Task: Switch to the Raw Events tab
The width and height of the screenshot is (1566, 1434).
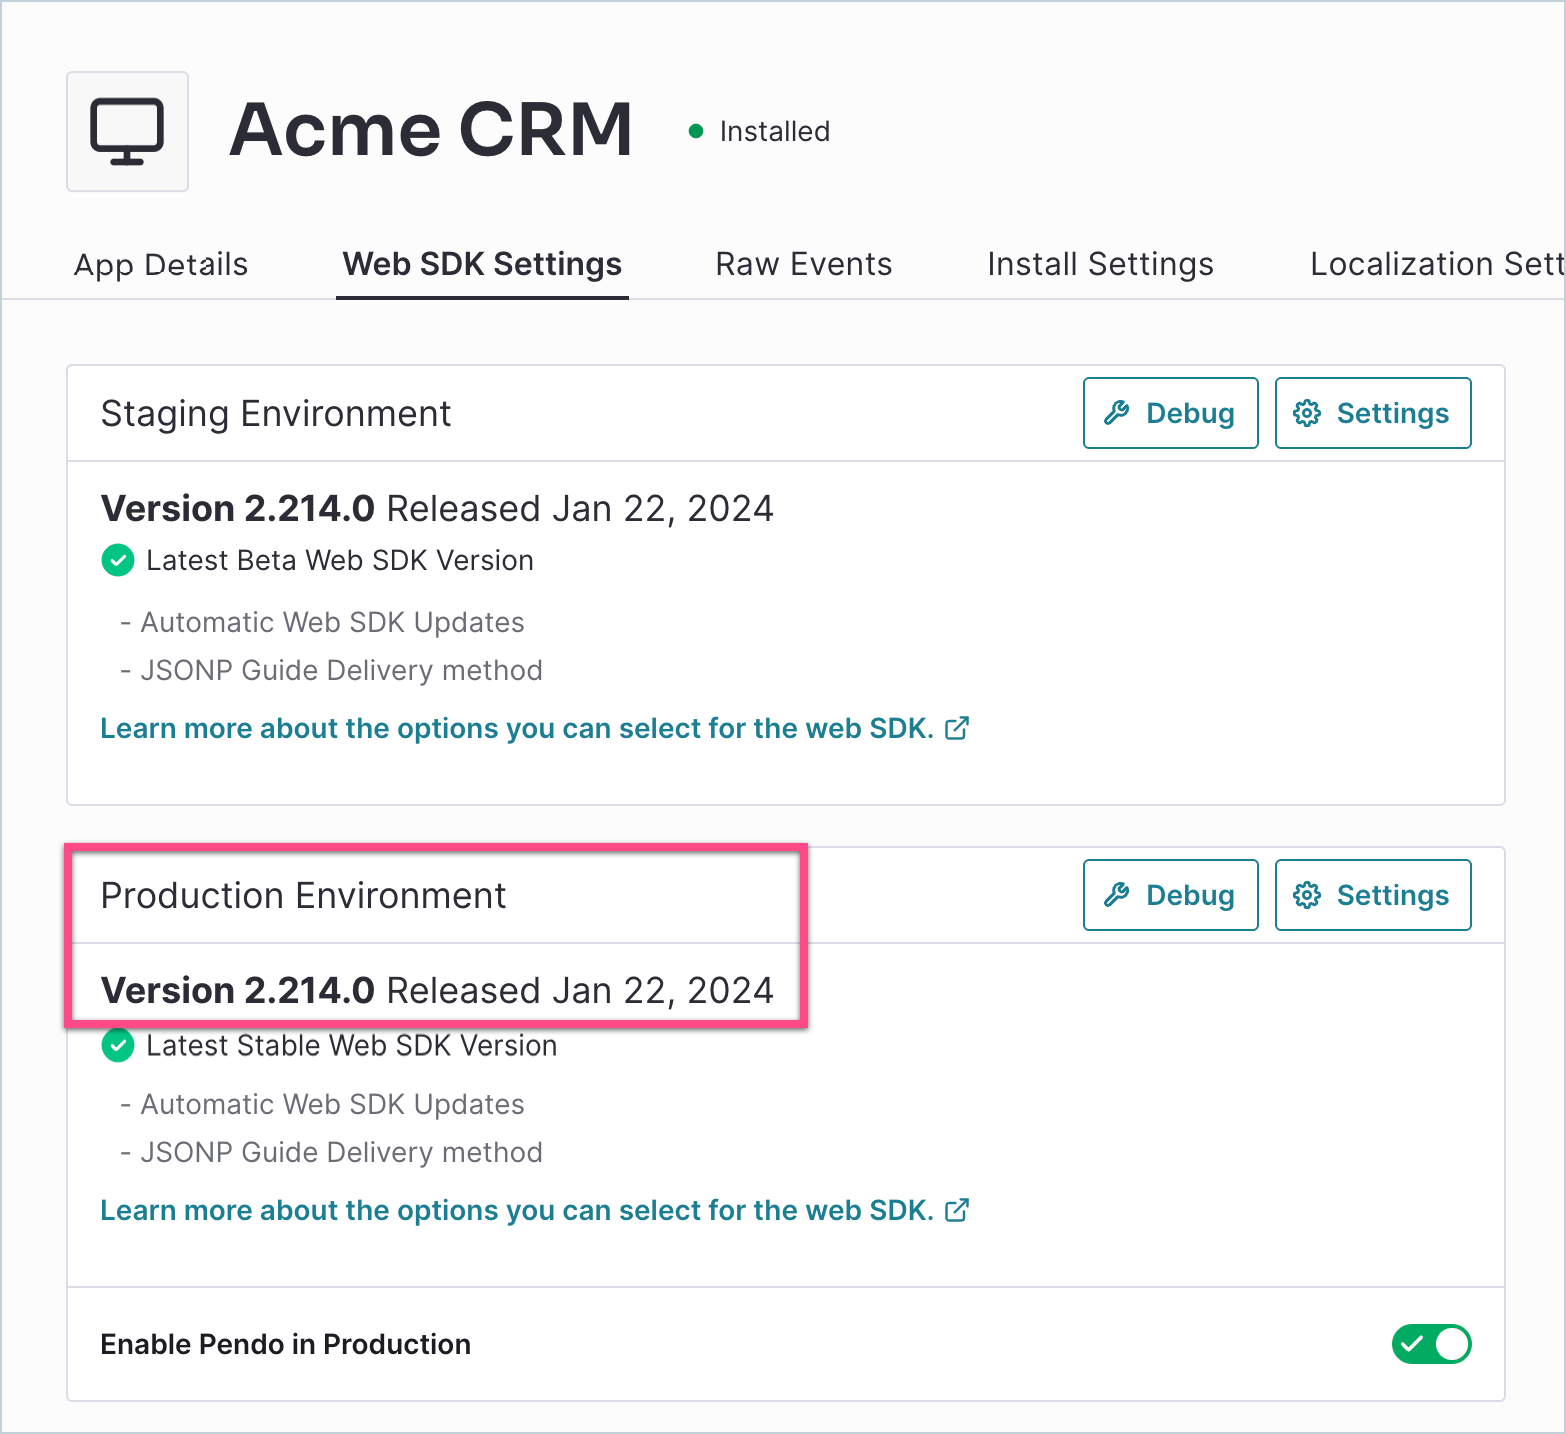Action: tap(804, 264)
